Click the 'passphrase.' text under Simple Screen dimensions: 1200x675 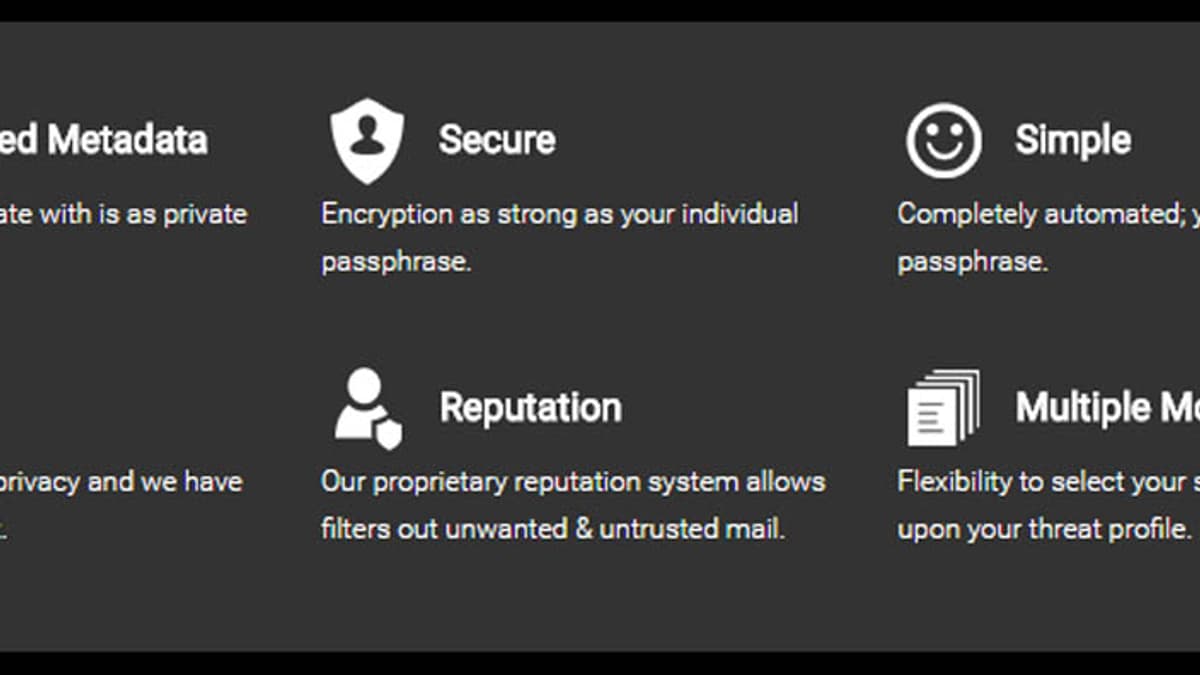[972, 262]
